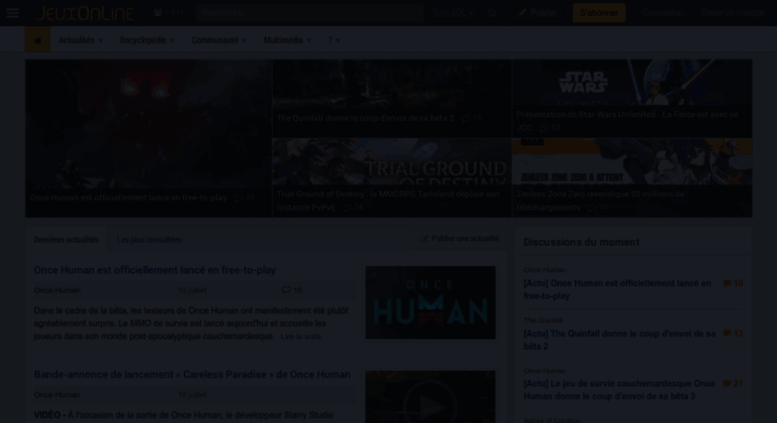This screenshot has width=777, height=423.
Task: Click comment icon on Trial Ground tile
Action: pos(347,208)
